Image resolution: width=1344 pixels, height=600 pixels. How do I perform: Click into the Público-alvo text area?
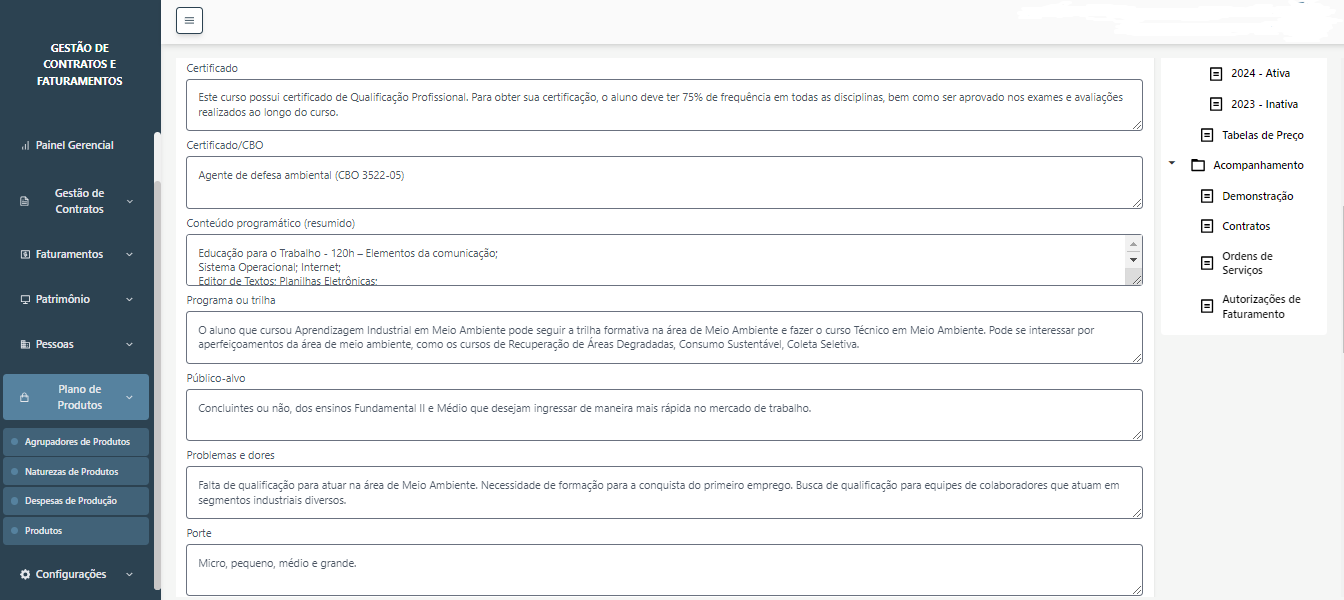tap(664, 414)
